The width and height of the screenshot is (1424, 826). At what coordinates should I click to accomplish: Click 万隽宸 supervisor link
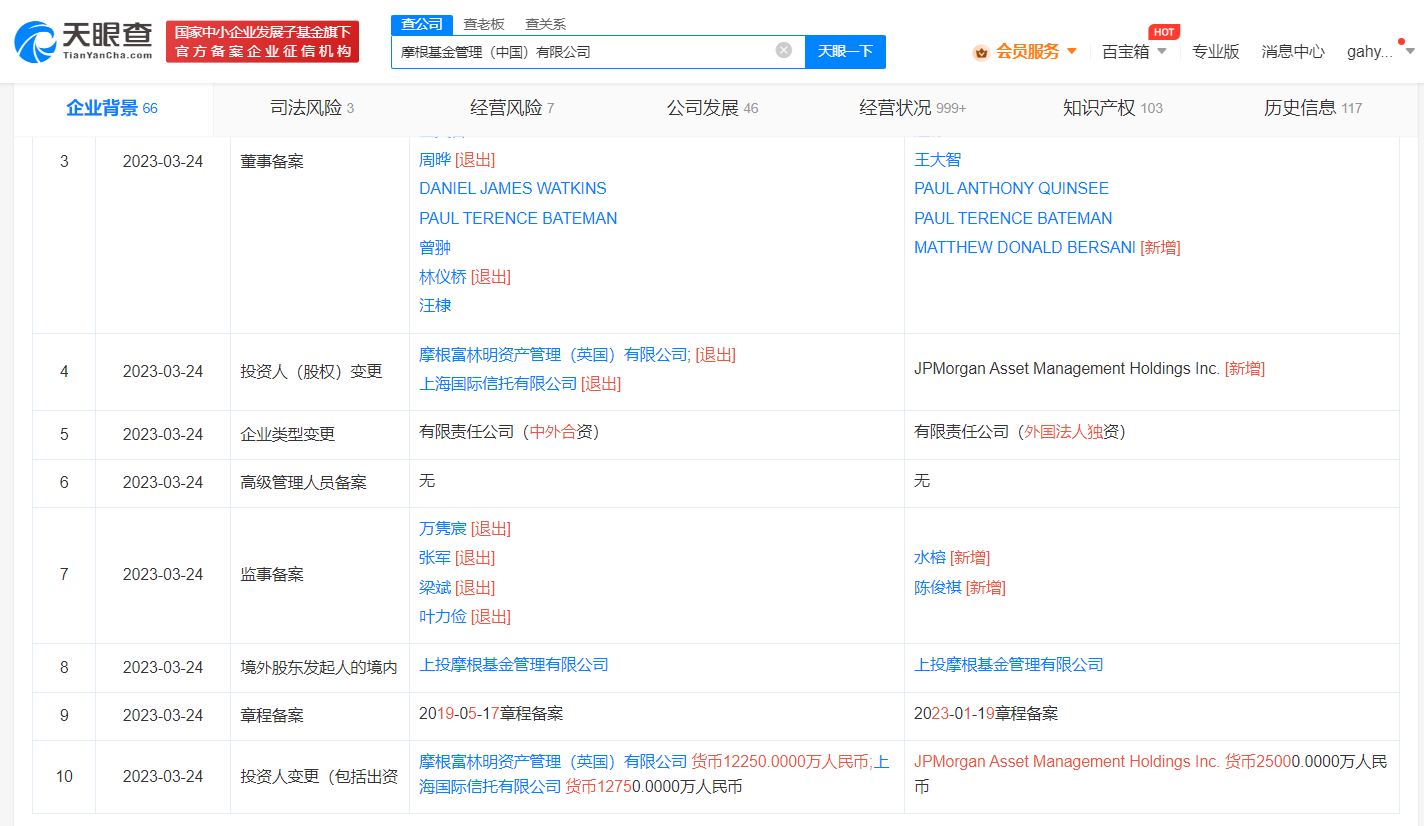[443, 528]
